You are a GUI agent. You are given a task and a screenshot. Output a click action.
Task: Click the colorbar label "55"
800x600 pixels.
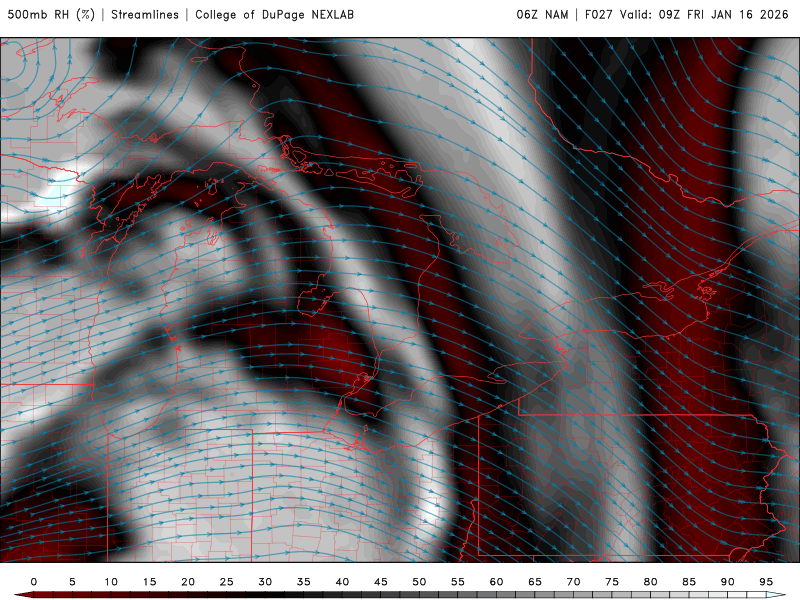[458, 582]
